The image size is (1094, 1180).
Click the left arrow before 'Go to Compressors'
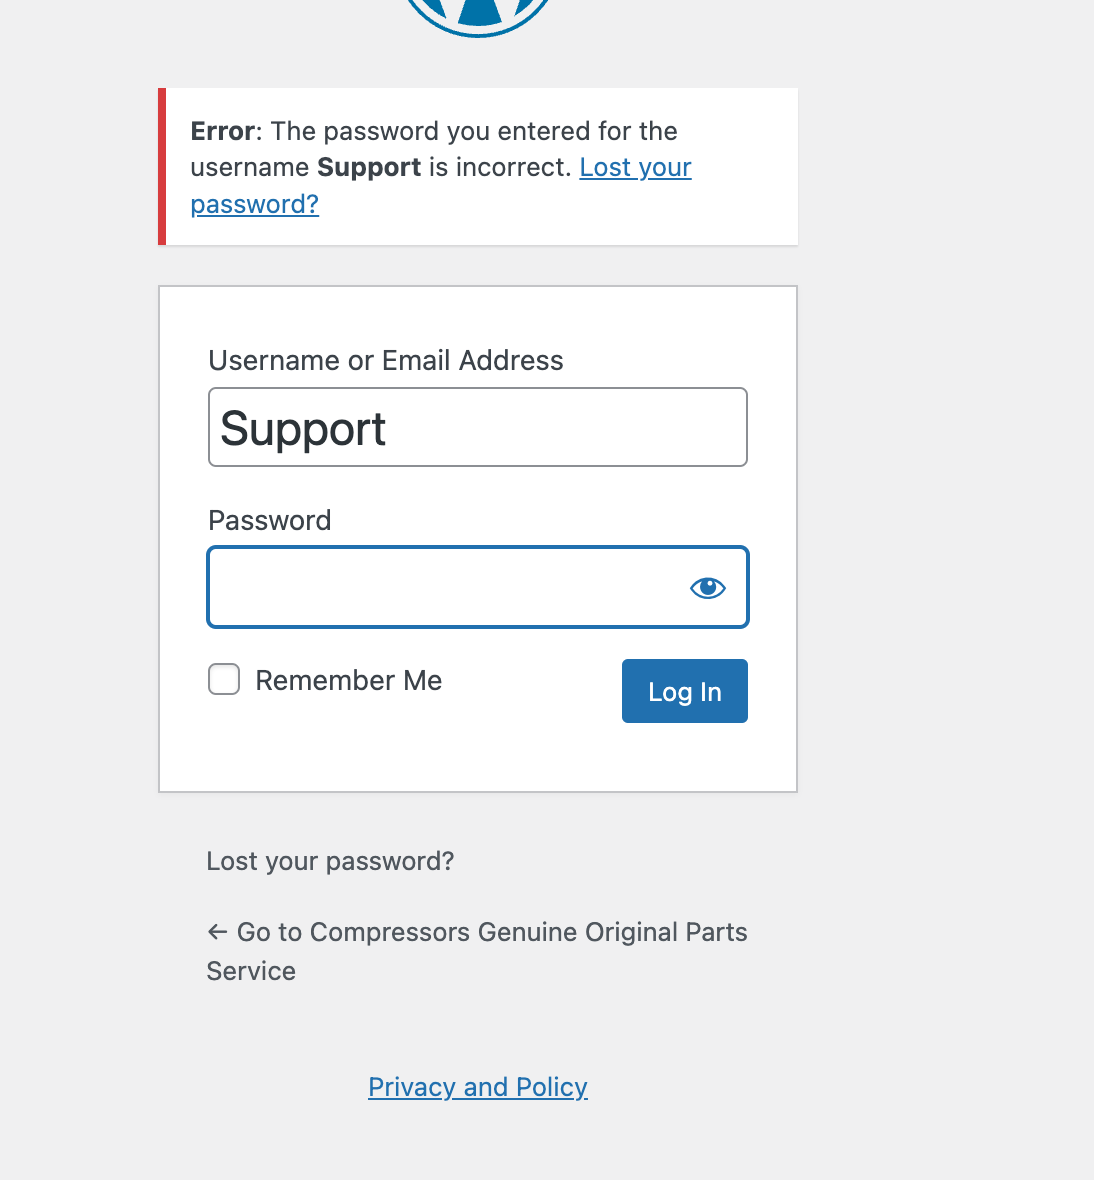(217, 932)
